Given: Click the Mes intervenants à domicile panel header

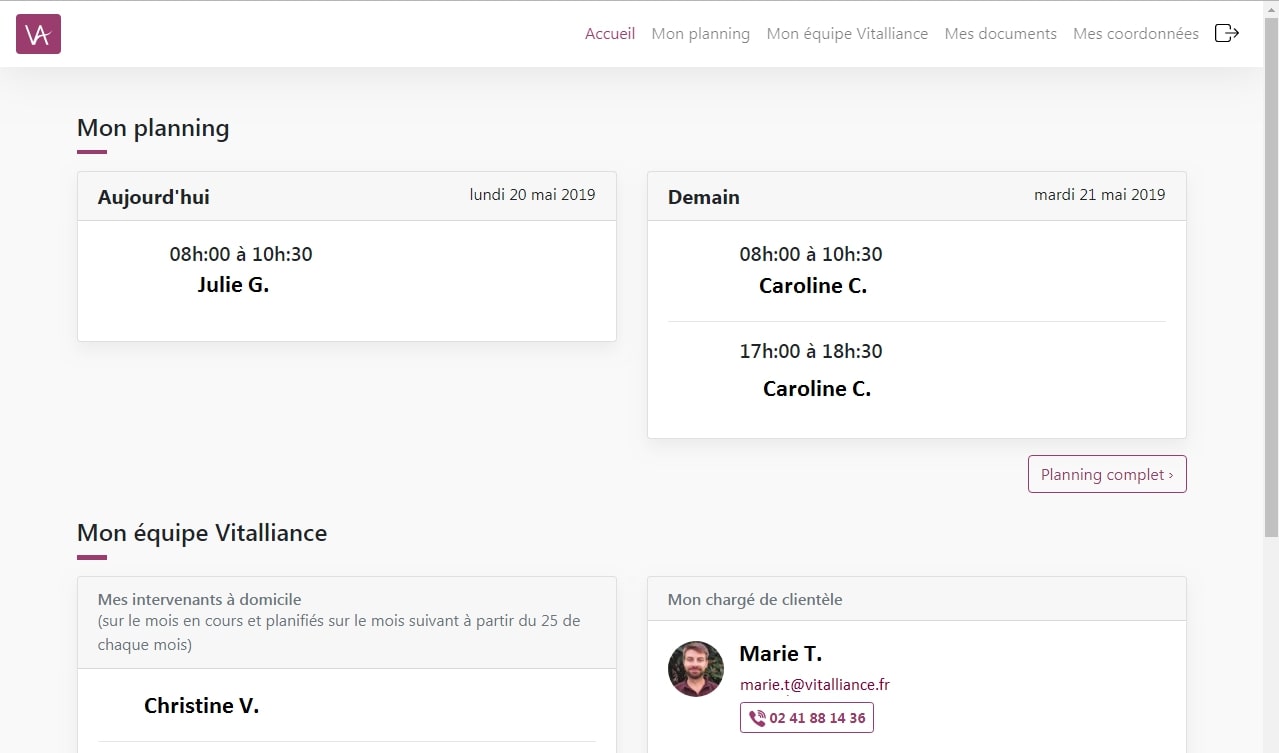Looking at the screenshot, I should coord(198,599).
